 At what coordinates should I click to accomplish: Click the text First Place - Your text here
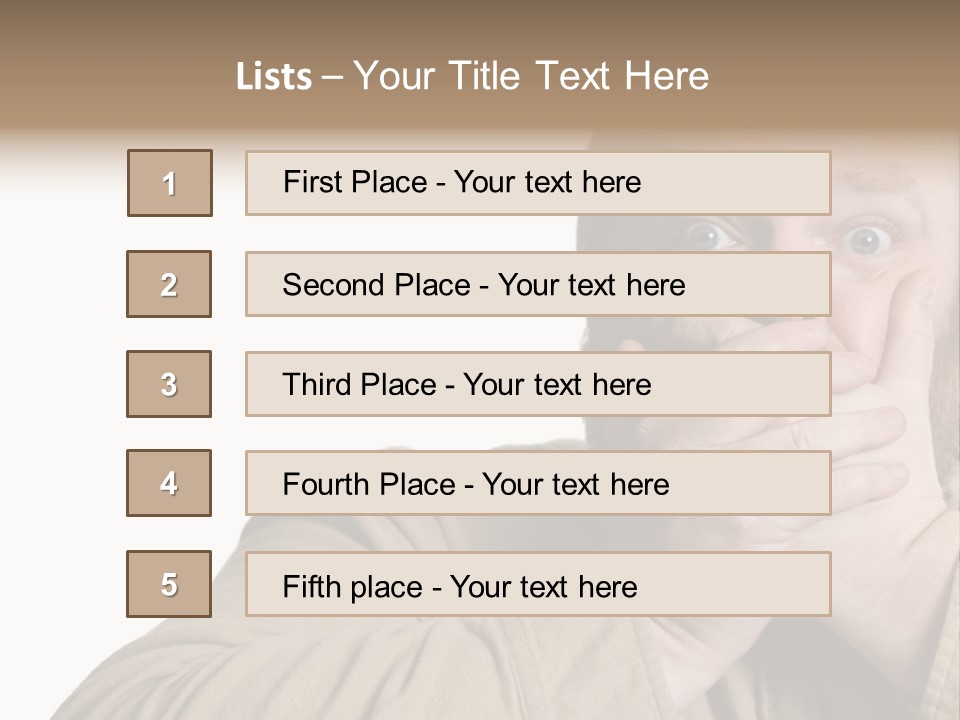click(462, 182)
